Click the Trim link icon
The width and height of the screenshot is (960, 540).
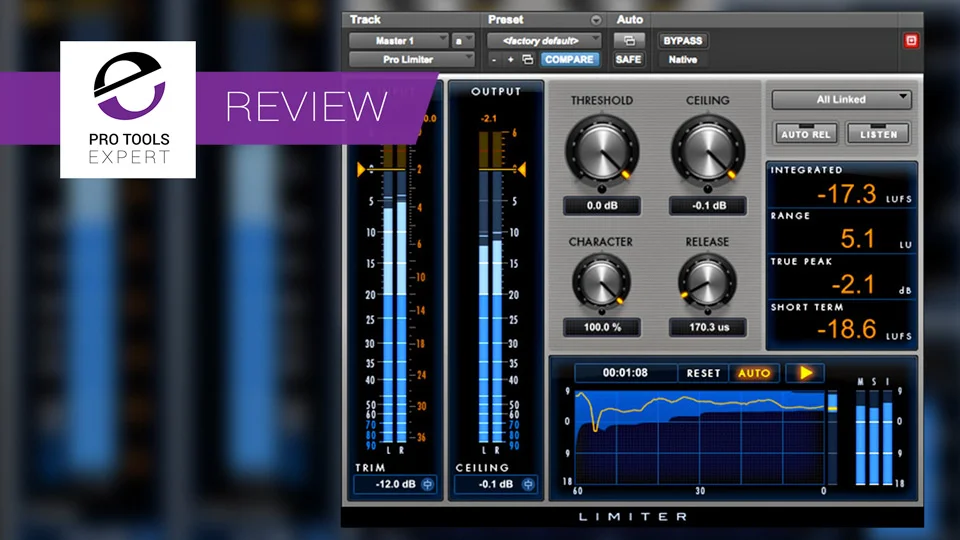tap(427, 484)
